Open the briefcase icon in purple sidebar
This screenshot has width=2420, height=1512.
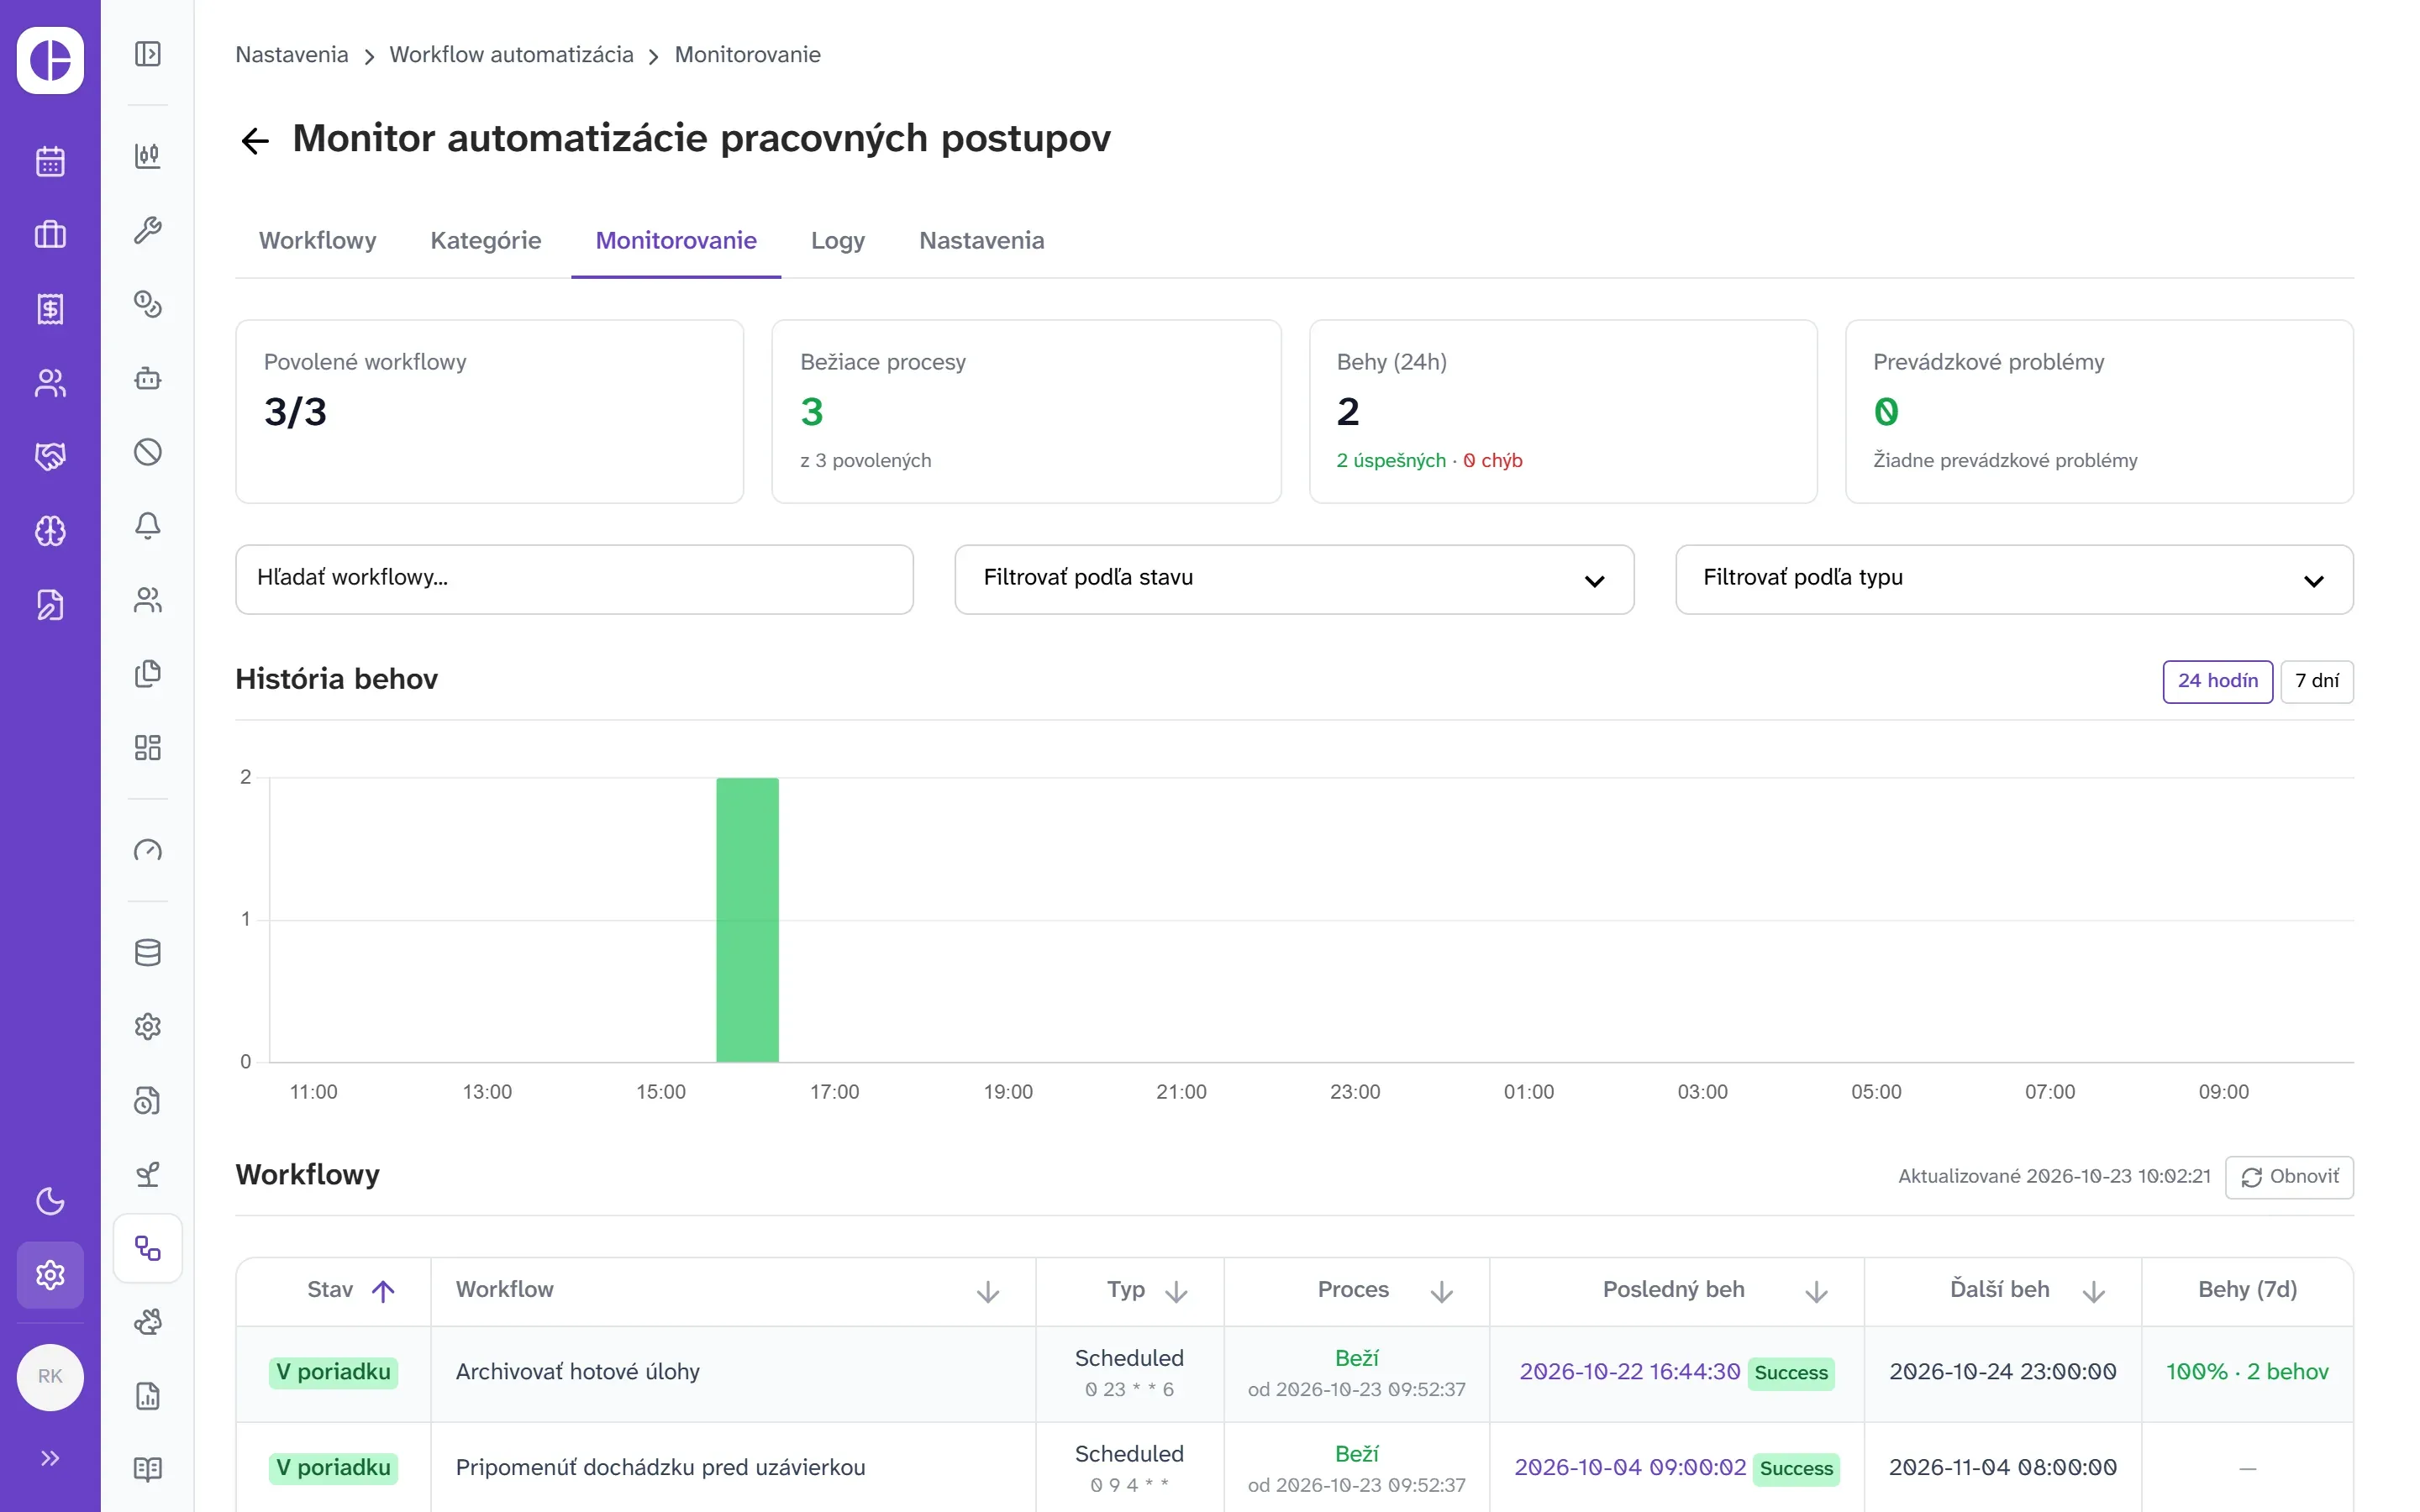click(50, 235)
